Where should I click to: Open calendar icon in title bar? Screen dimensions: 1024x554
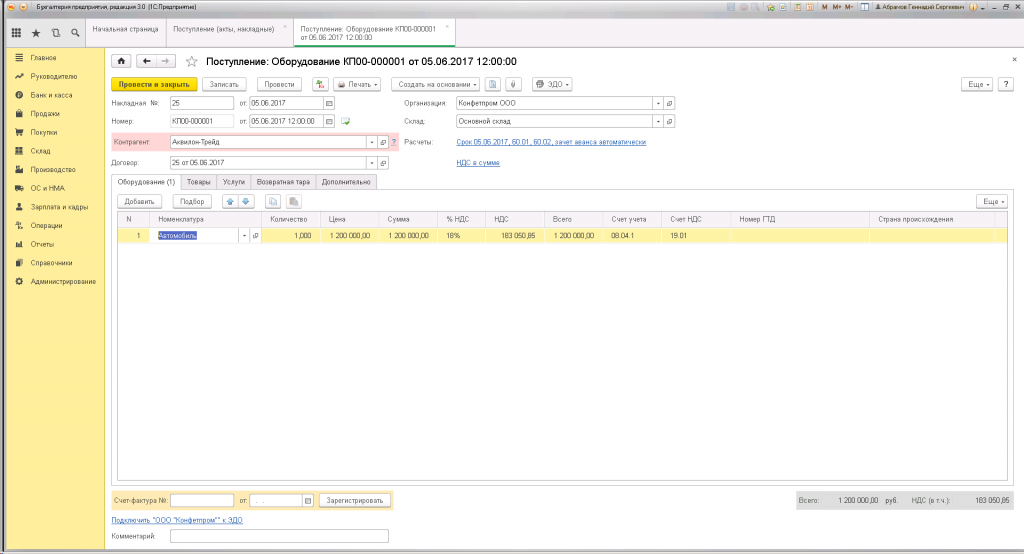810,7
